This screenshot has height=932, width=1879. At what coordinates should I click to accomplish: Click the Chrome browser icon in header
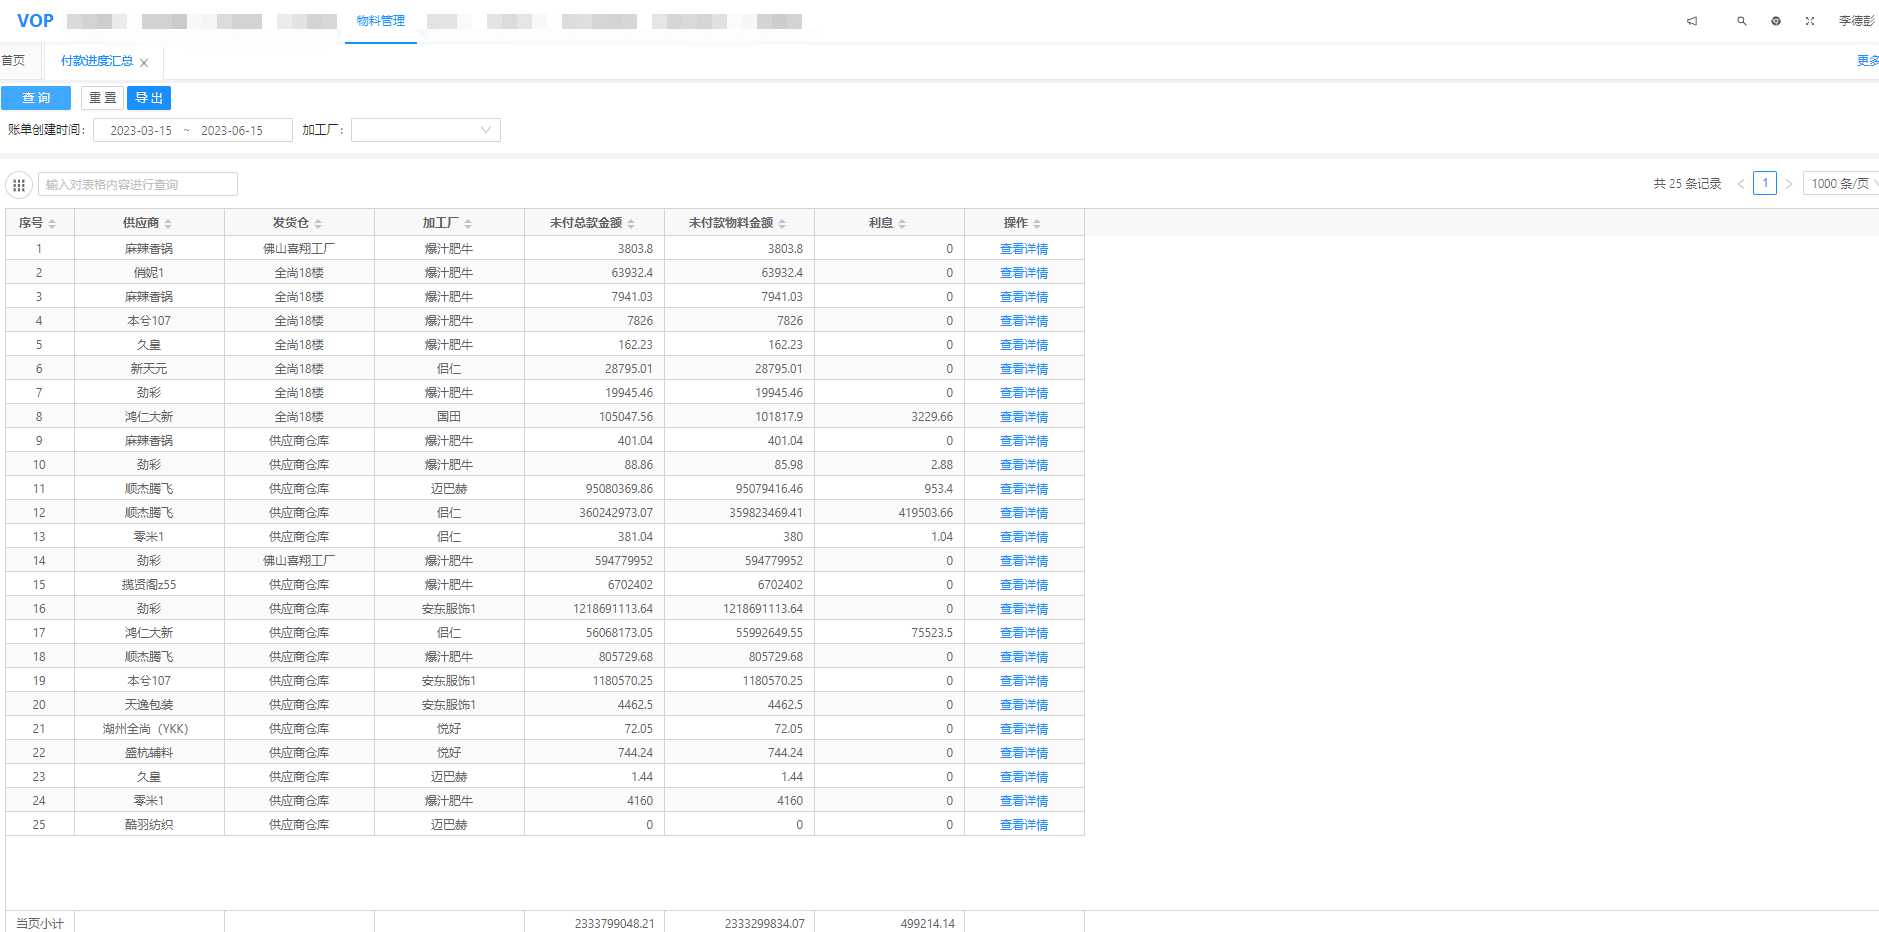coord(1776,21)
